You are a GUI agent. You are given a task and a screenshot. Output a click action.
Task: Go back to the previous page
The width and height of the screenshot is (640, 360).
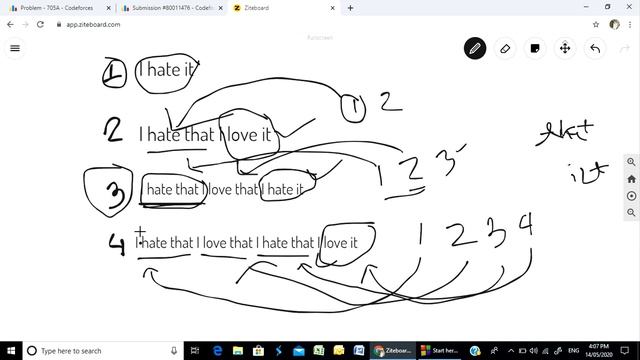pyautogui.click(x=10, y=24)
